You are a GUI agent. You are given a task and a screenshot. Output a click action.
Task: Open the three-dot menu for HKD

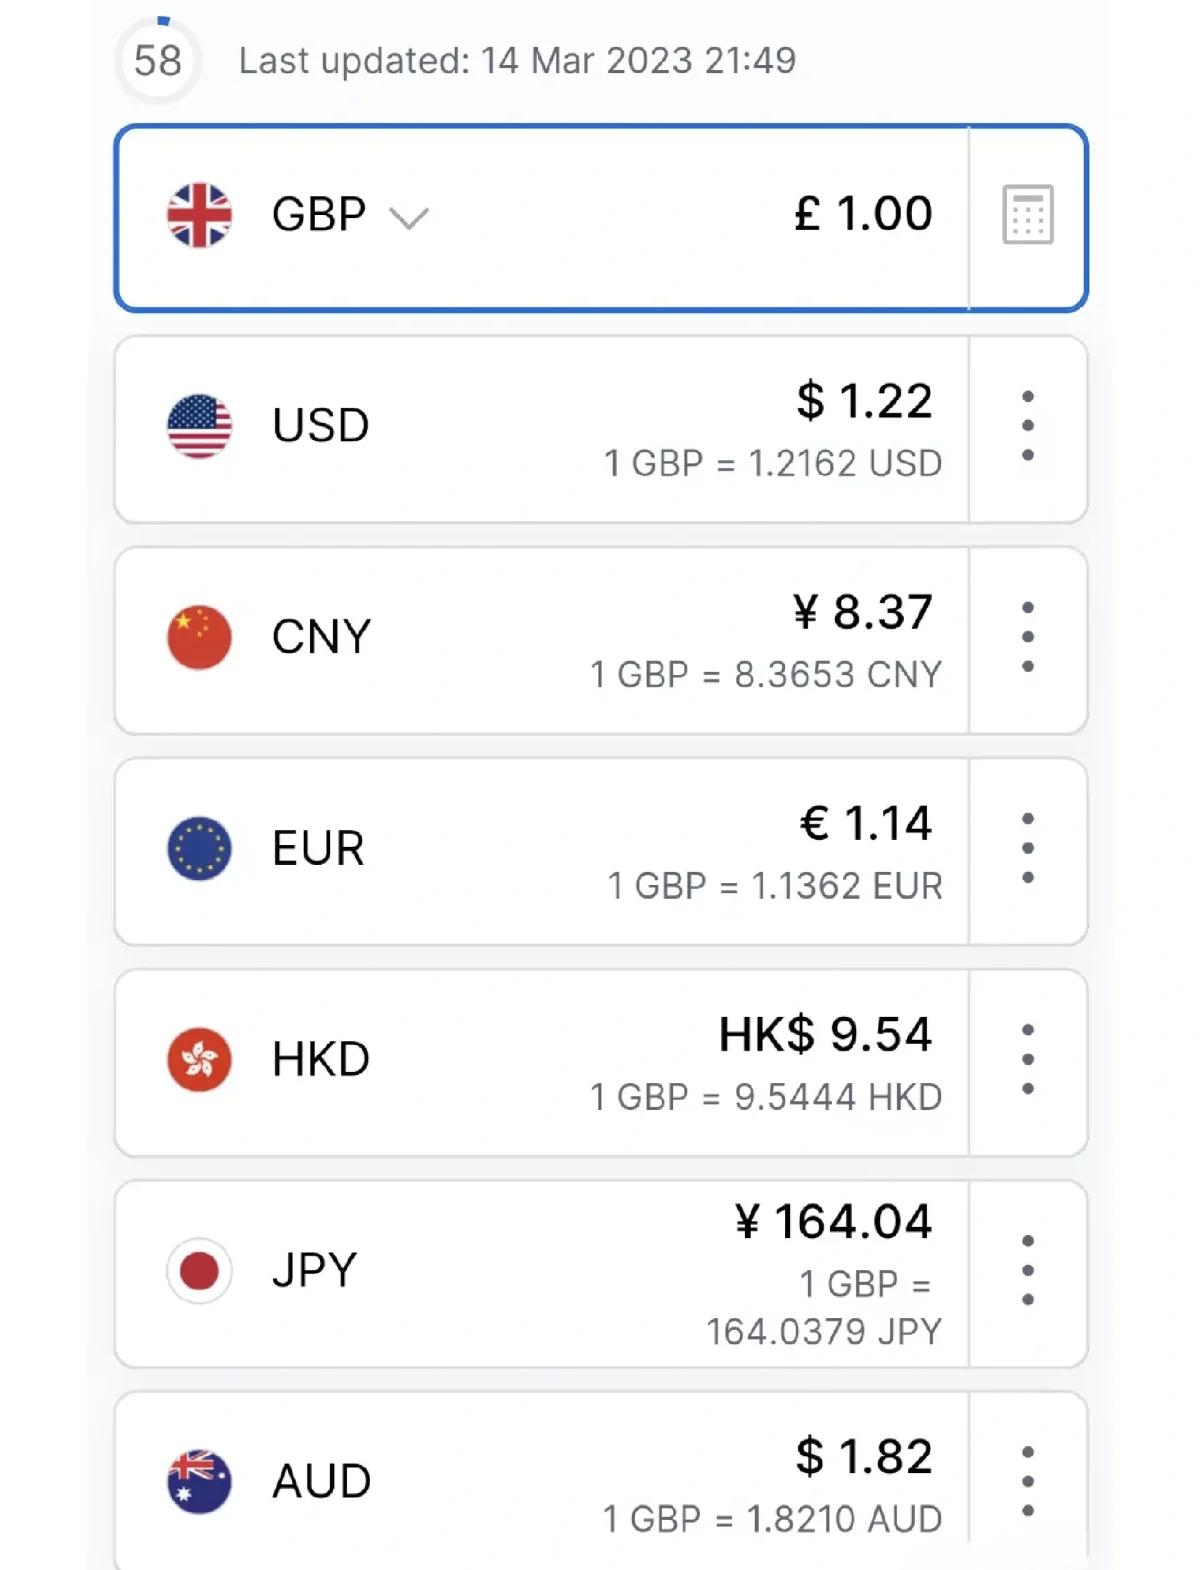tap(1027, 1059)
